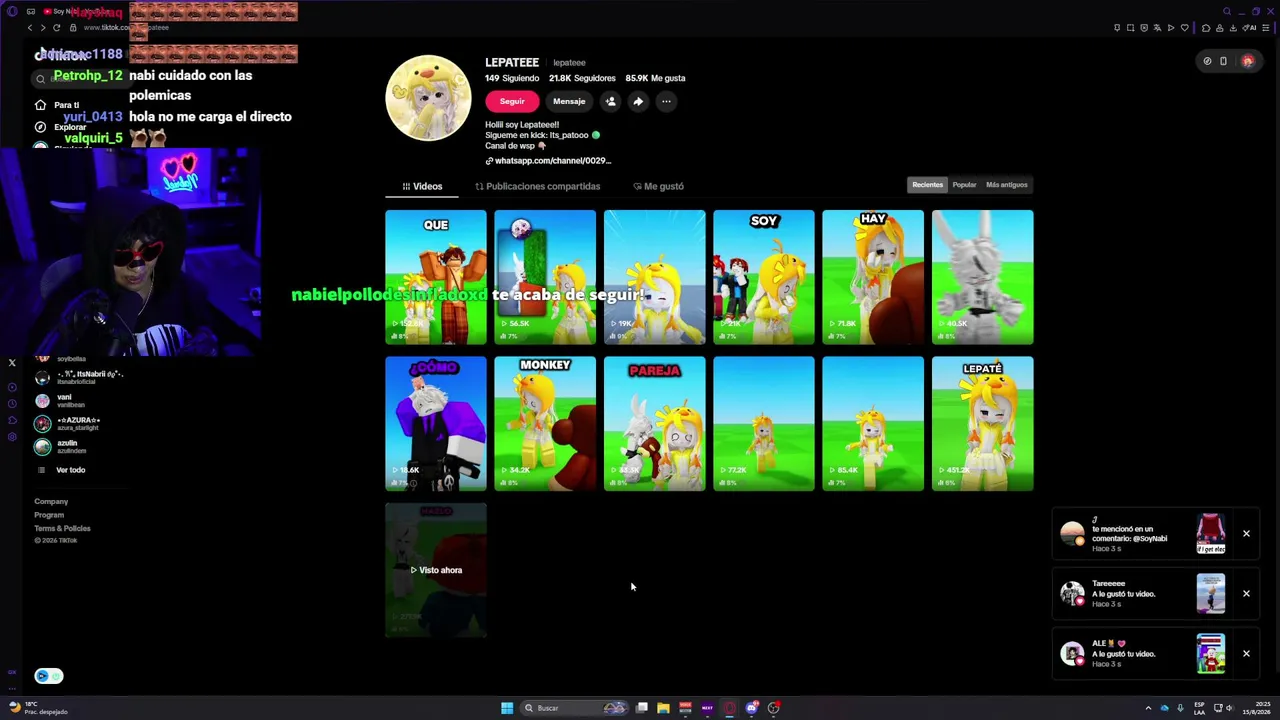Open ALE notification video thumbnail

tap(1211, 654)
